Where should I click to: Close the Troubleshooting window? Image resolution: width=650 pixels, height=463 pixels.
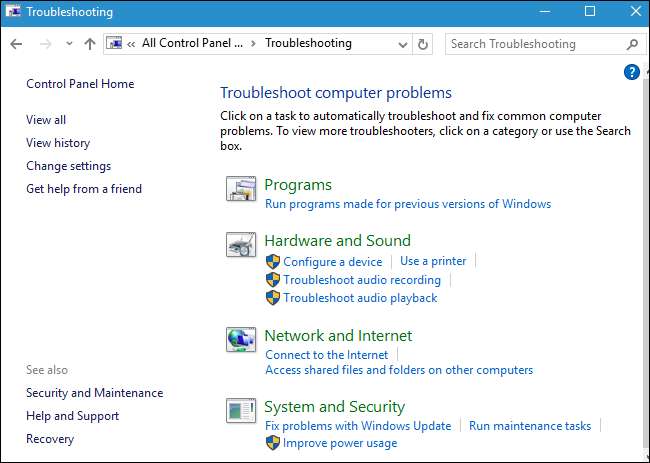click(x=636, y=12)
